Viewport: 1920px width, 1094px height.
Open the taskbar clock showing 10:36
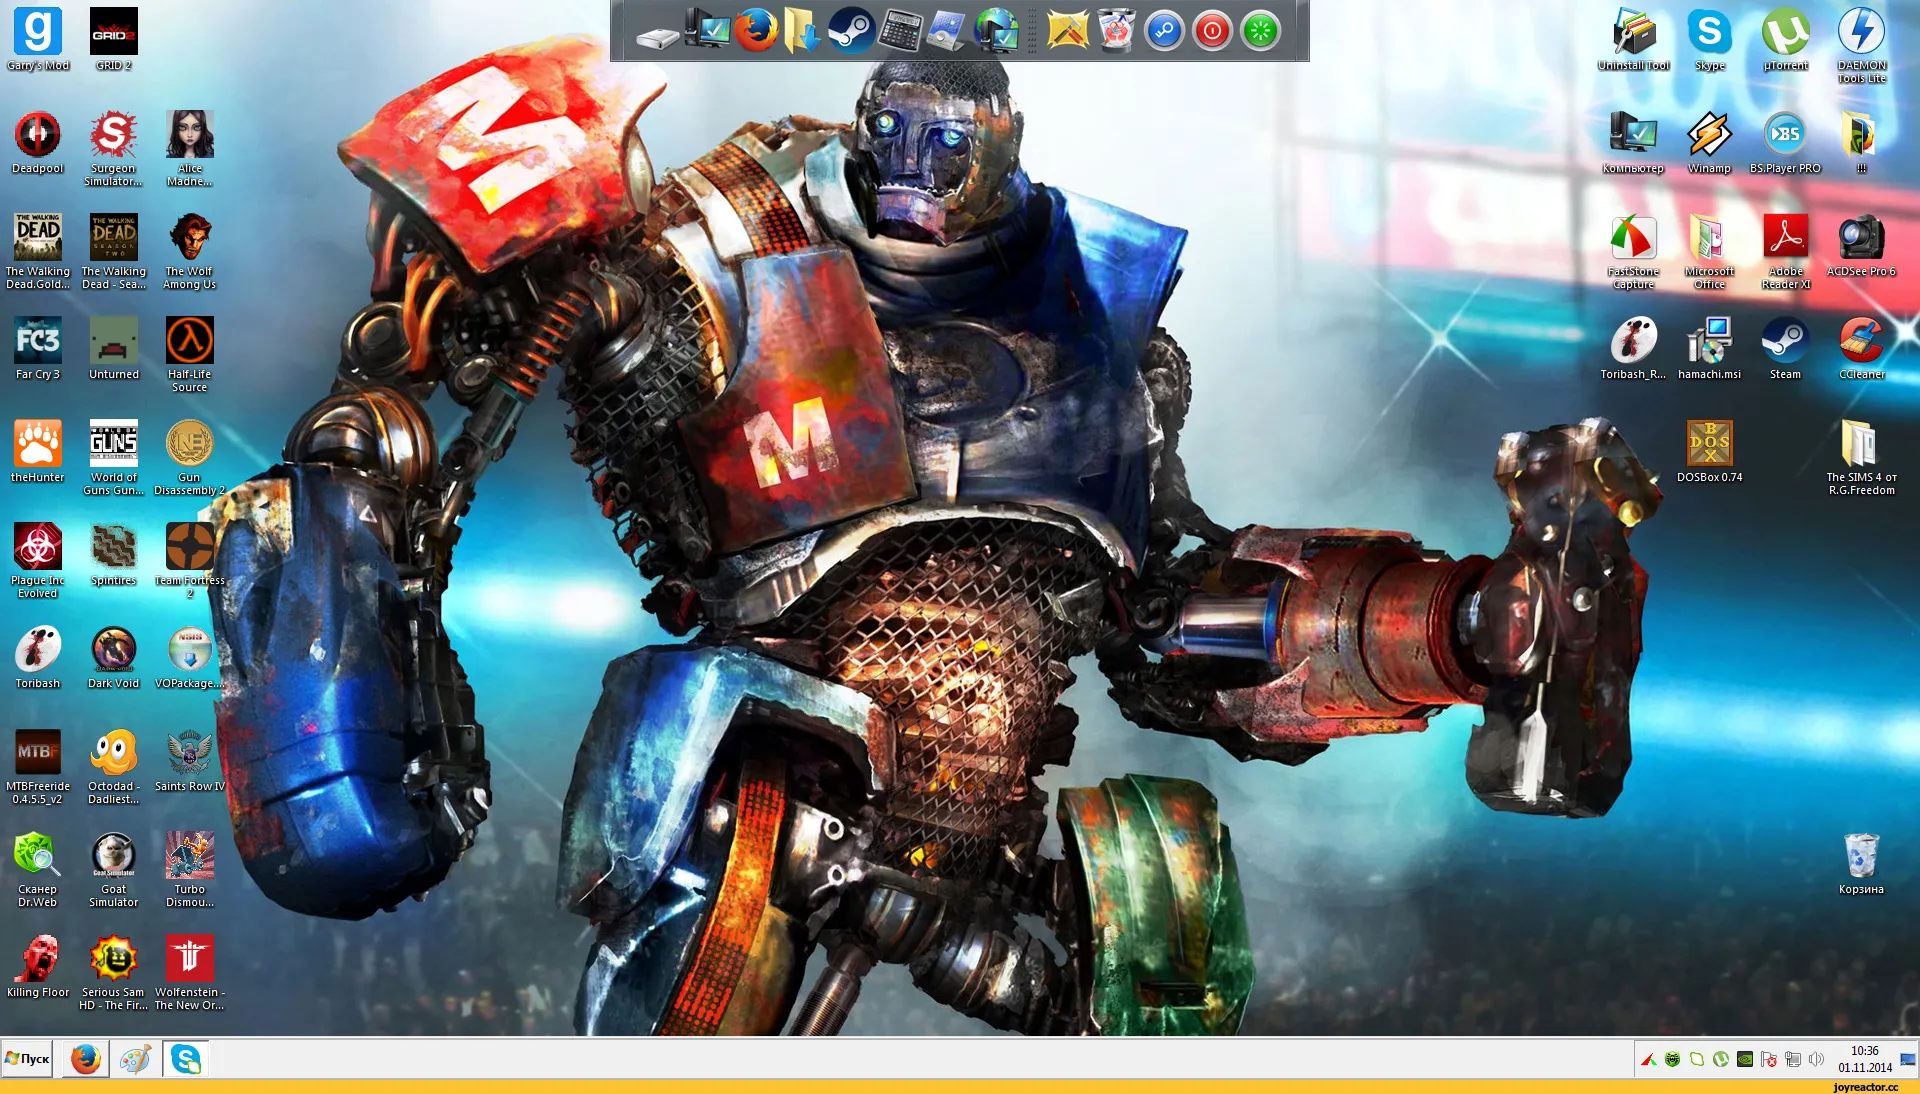[x=1865, y=1059]
